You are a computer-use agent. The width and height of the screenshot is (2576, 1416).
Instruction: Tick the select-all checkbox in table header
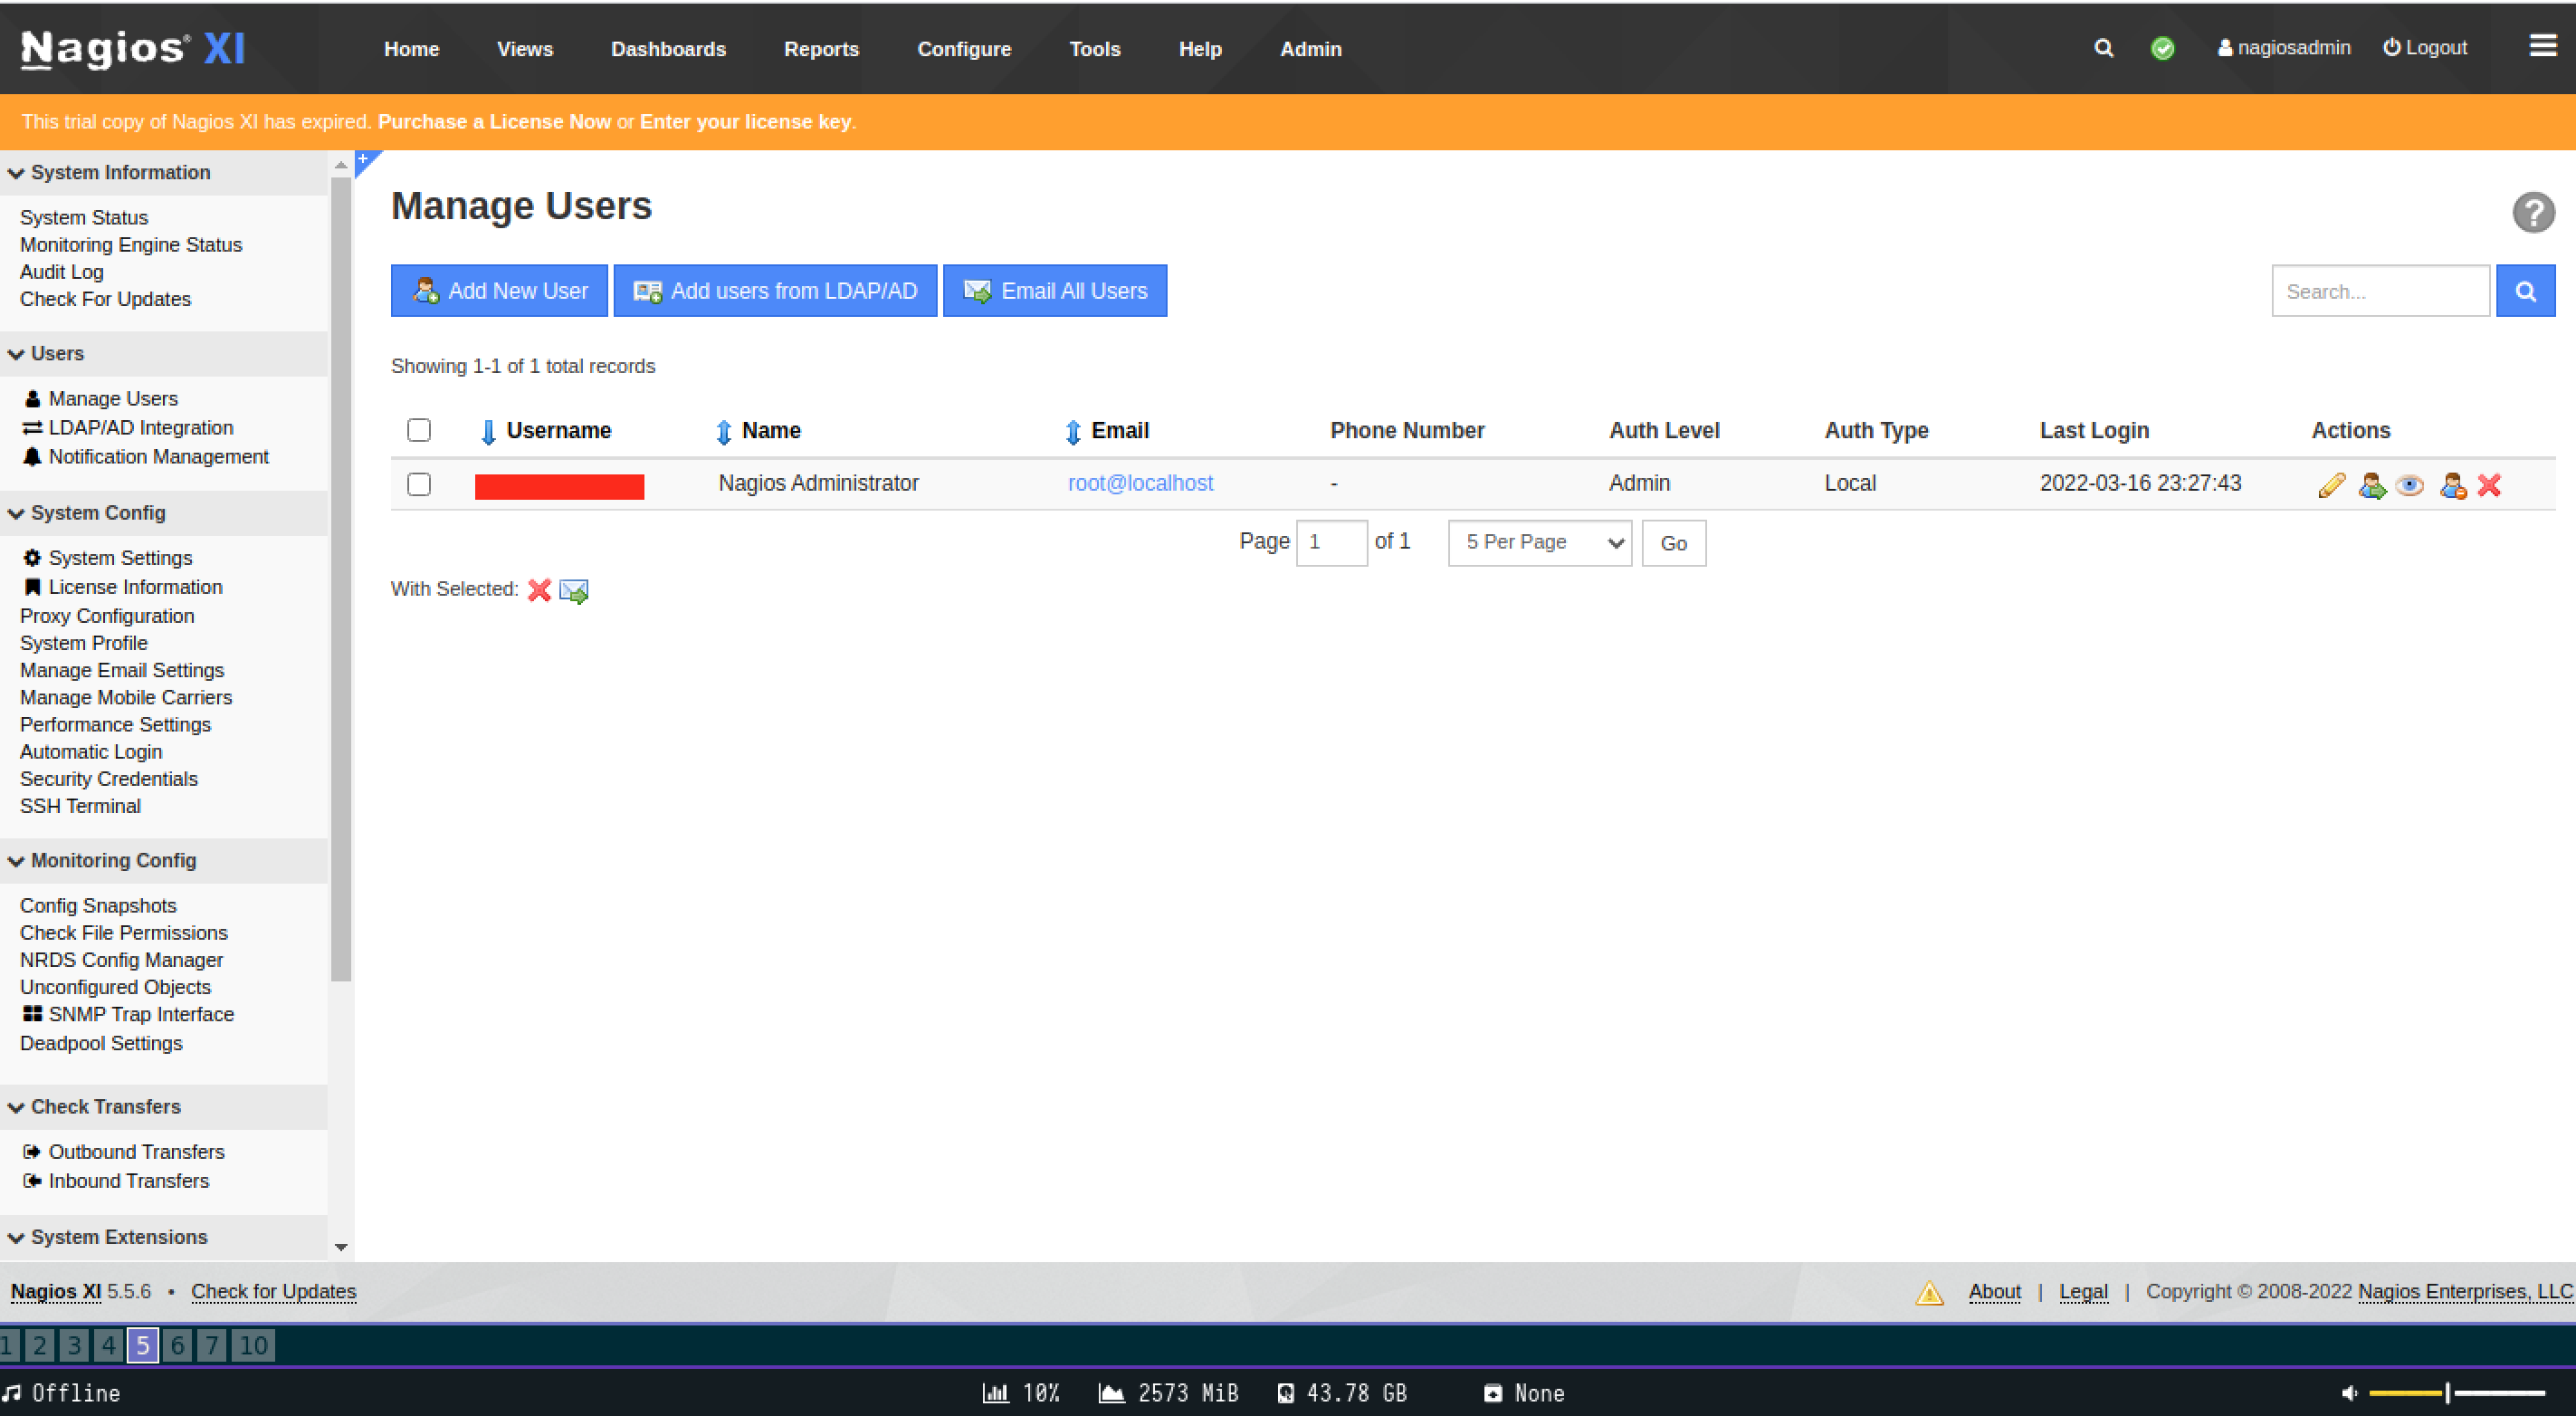pyautogui.click(x=419, y=430)
